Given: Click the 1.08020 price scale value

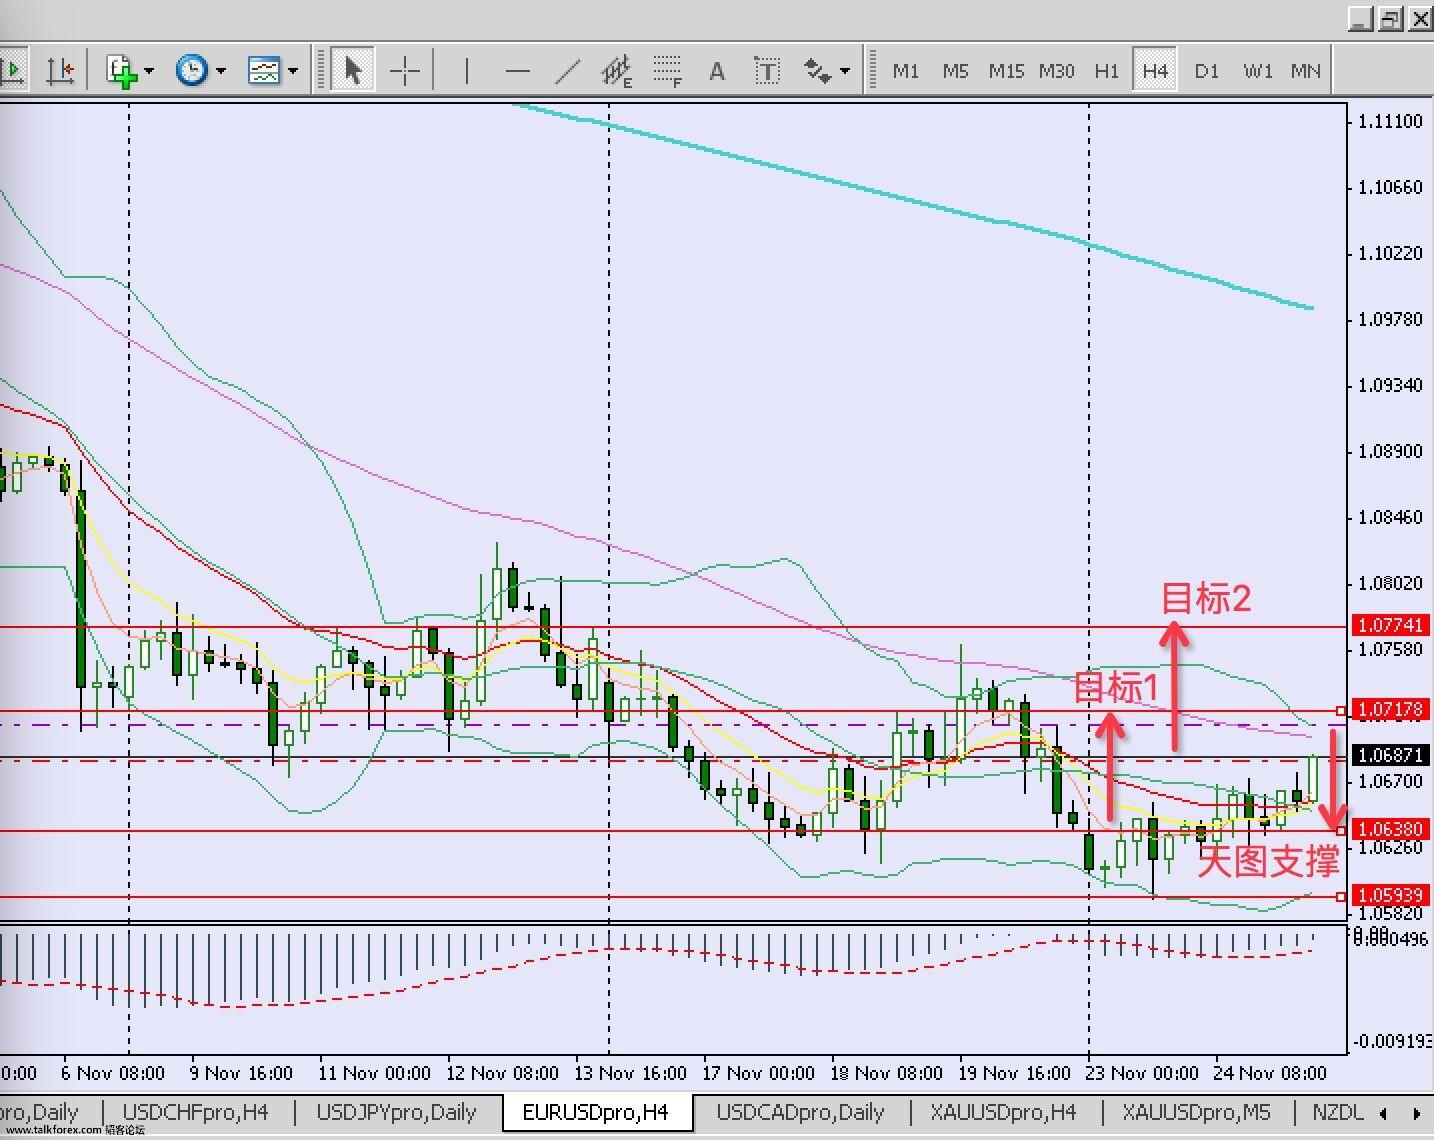Looking at the screenshot, I should click(x=1390, y=583).
